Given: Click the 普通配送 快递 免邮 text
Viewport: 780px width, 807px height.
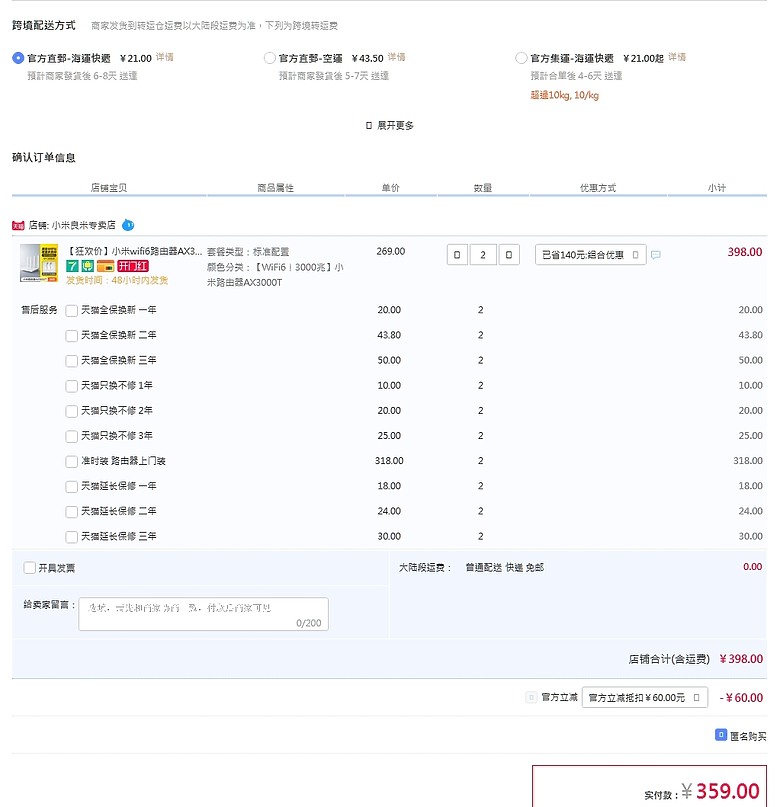Looking at the screenshot, I should click(504, 567).
